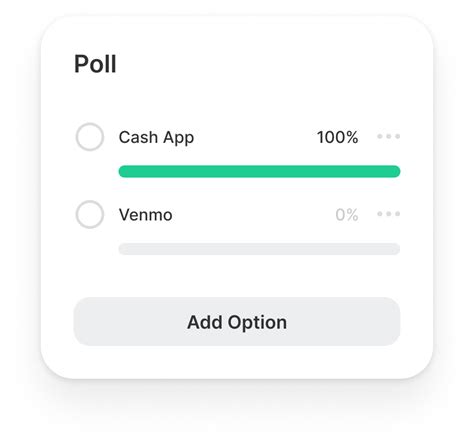Click the right end of the green bar
The image size is (474, 444).
coord(396,171)
